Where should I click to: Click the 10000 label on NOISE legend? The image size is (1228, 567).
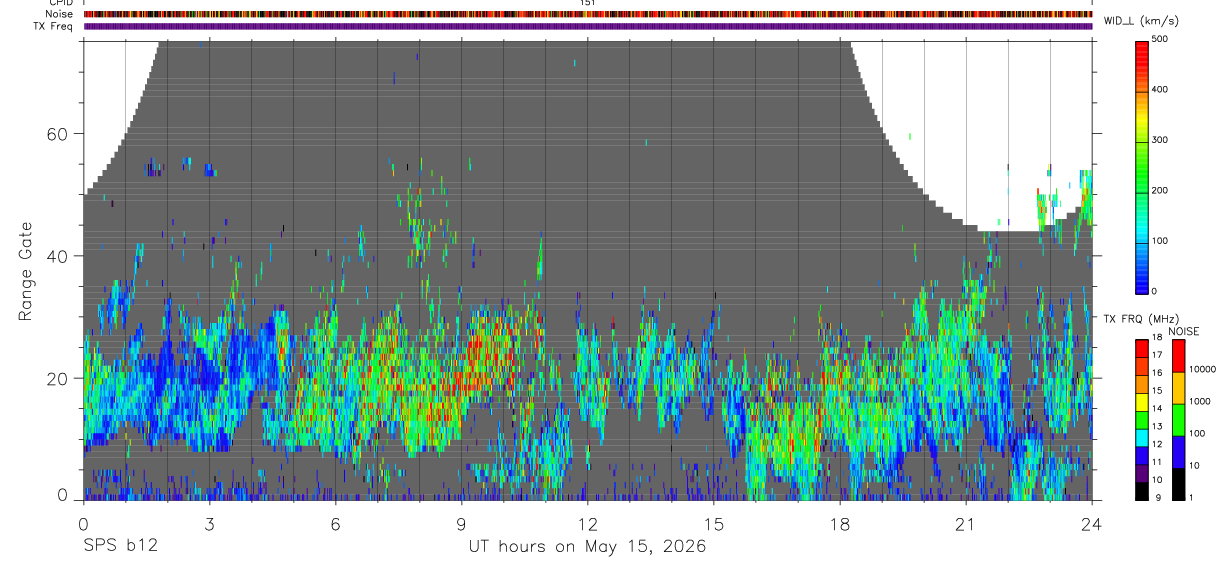[1202, 369]
